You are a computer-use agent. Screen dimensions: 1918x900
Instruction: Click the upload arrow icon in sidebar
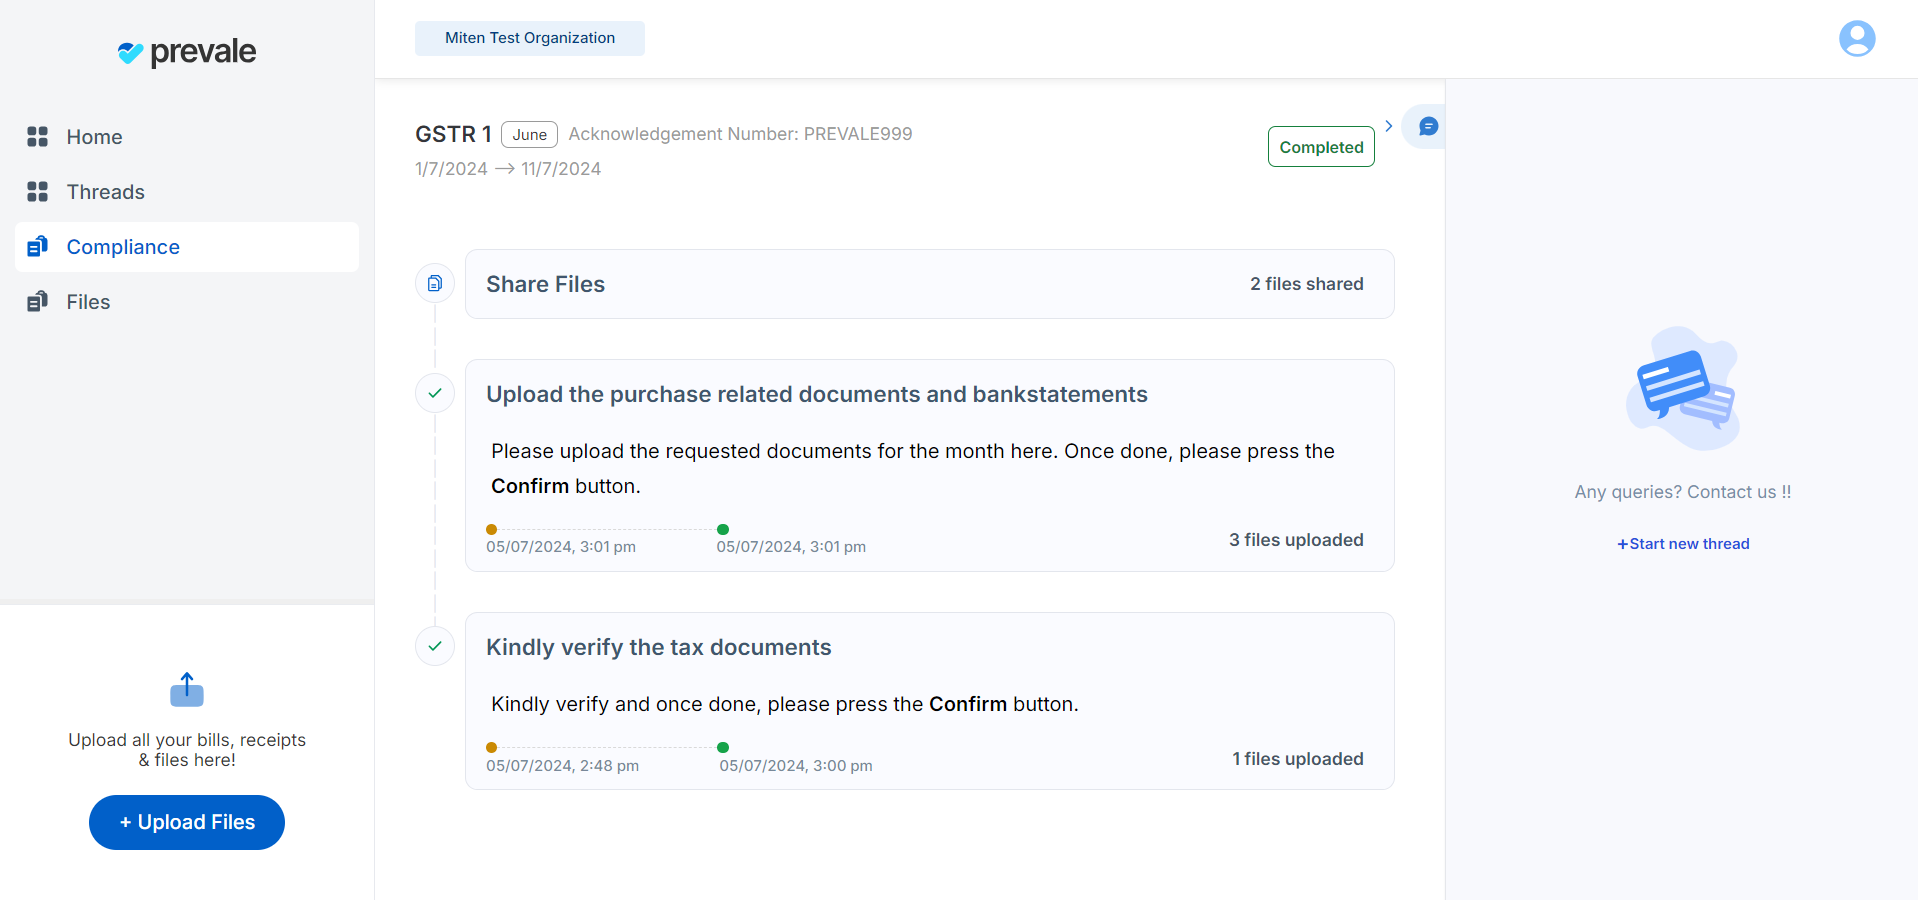(187, 690)
